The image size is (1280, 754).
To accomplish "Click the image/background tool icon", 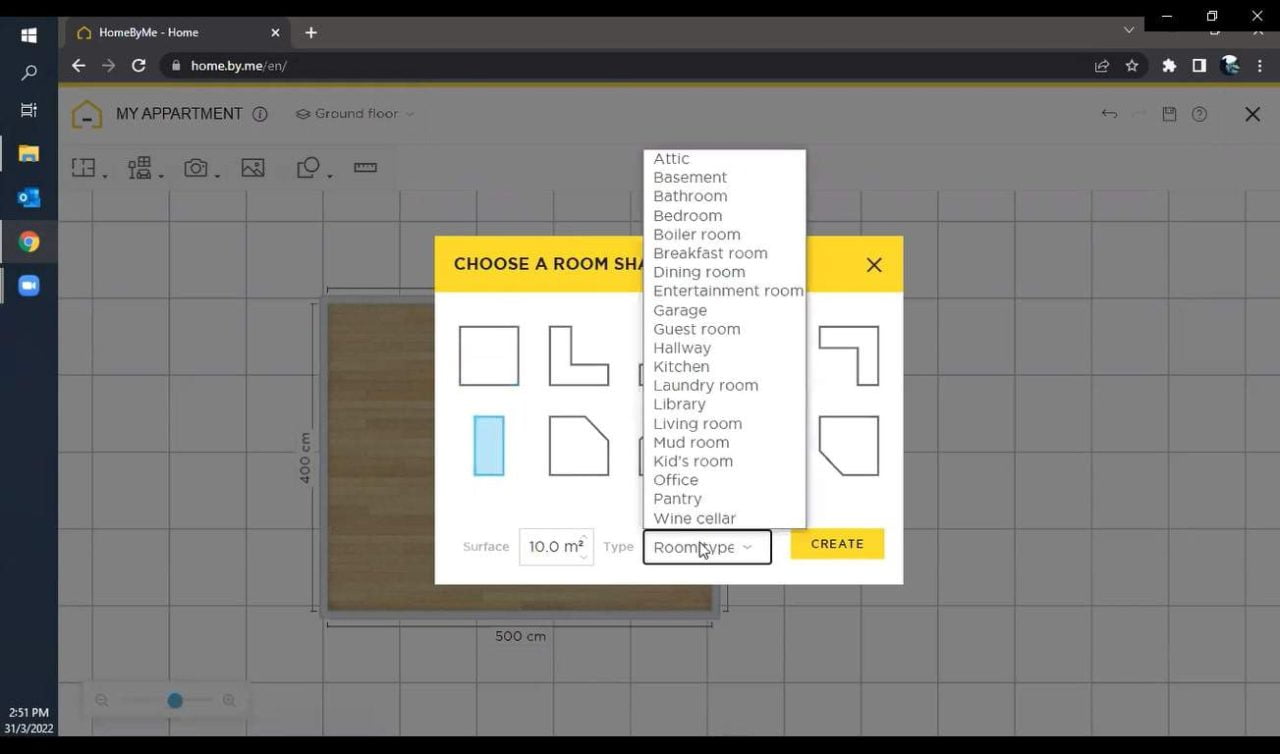I will (x=253, y=167).
